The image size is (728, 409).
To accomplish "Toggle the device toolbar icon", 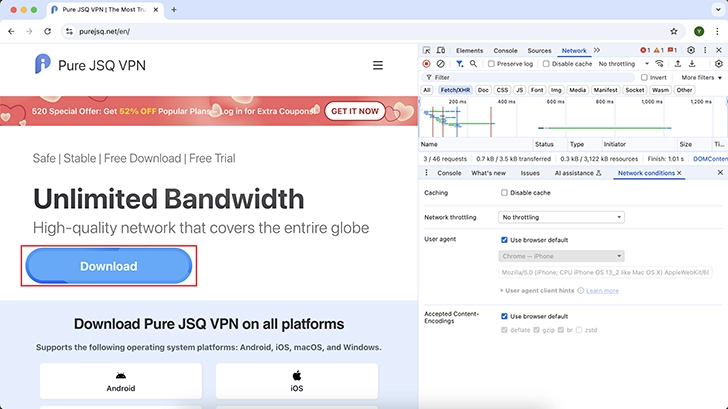I will (x=441, y=50).
